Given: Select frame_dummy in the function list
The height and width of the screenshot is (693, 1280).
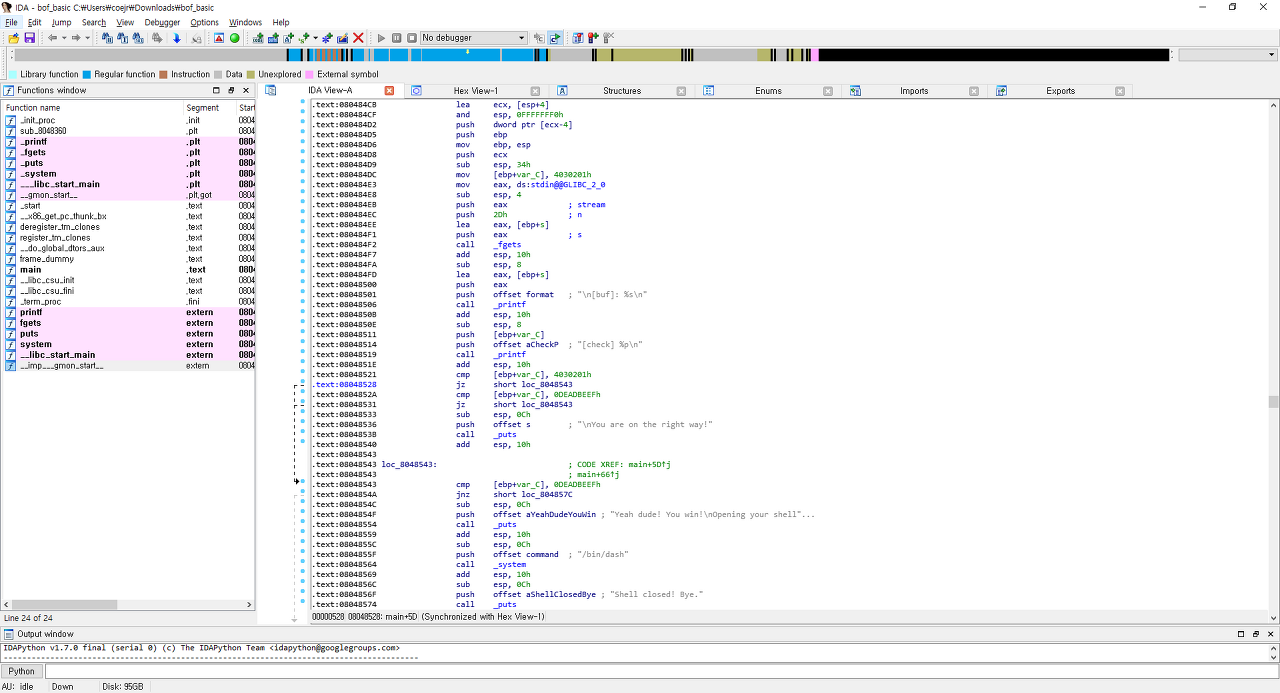Looking at the screenshot, I should pos(47,259).
